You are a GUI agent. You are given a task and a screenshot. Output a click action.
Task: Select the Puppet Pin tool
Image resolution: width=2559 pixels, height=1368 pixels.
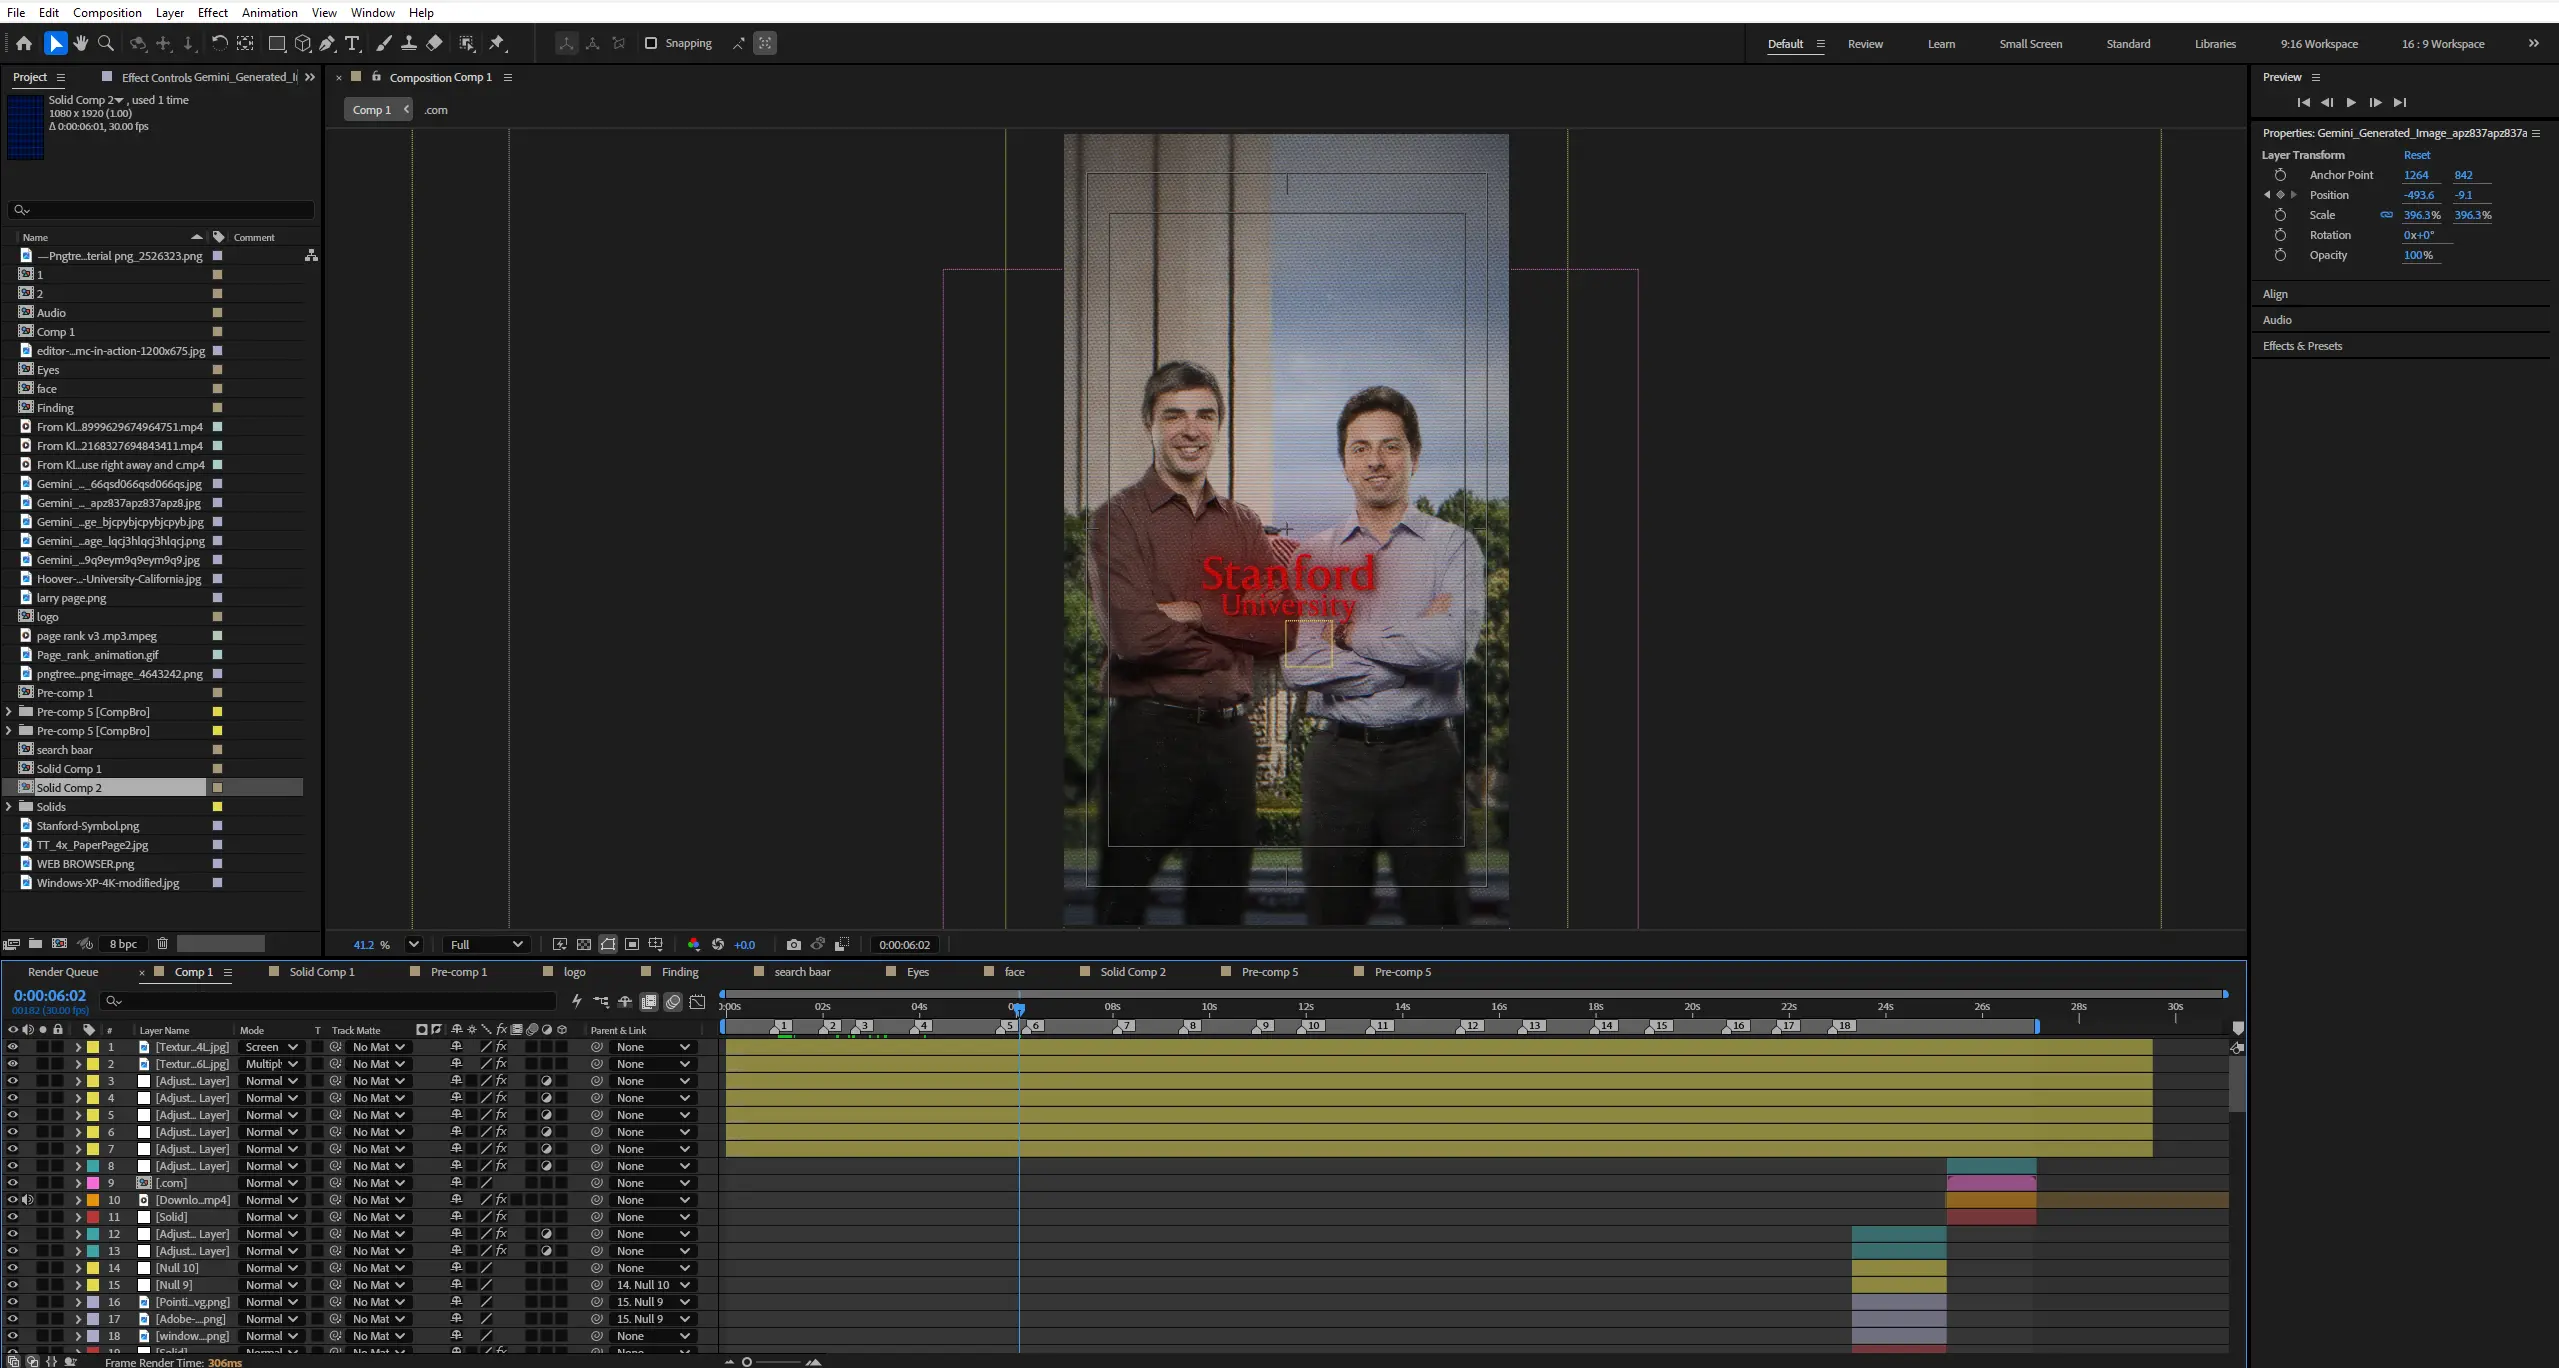click(497, 43)
